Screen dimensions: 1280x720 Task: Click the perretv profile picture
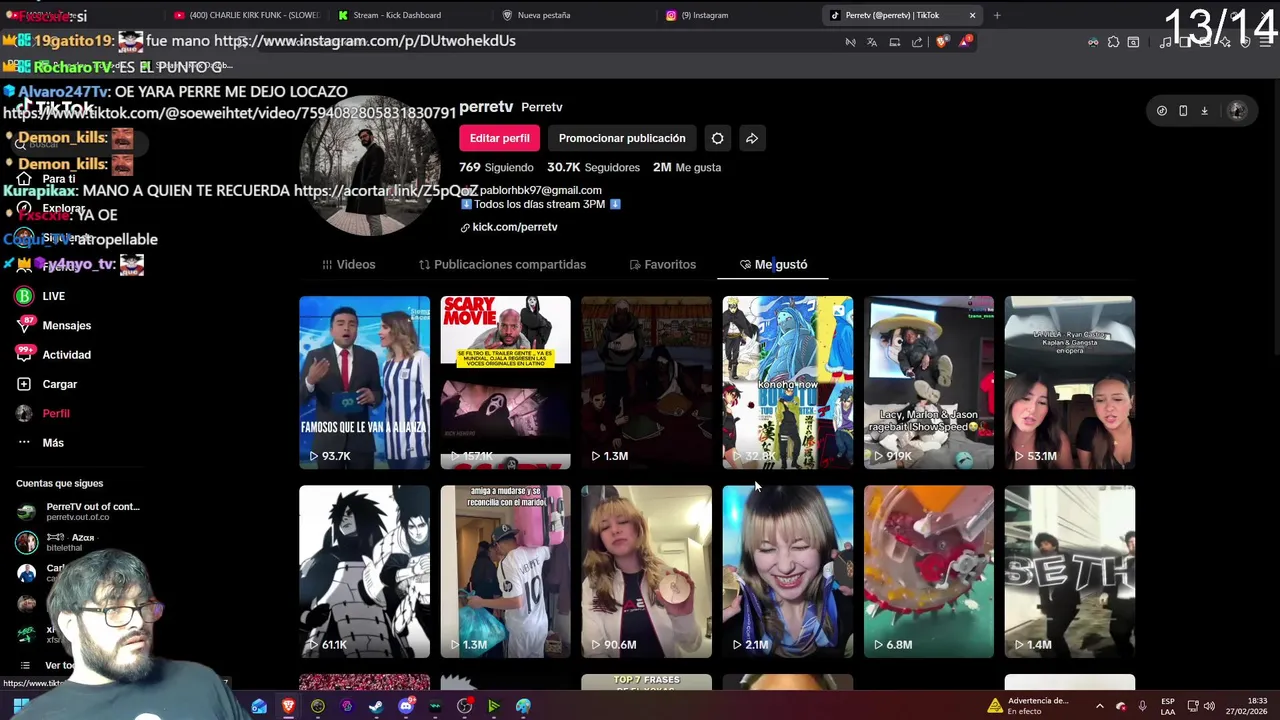370,168
